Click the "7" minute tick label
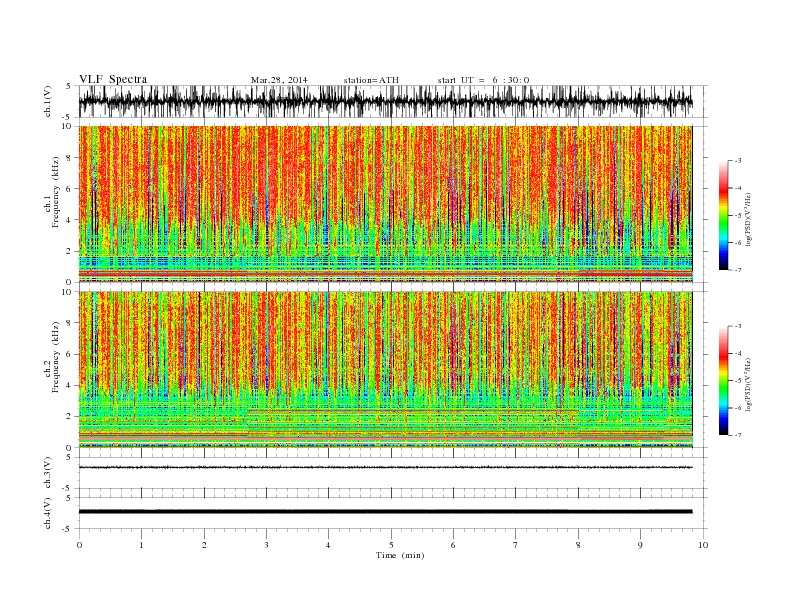Viewport: 792px width, 612px height. (x=516, y=545)
